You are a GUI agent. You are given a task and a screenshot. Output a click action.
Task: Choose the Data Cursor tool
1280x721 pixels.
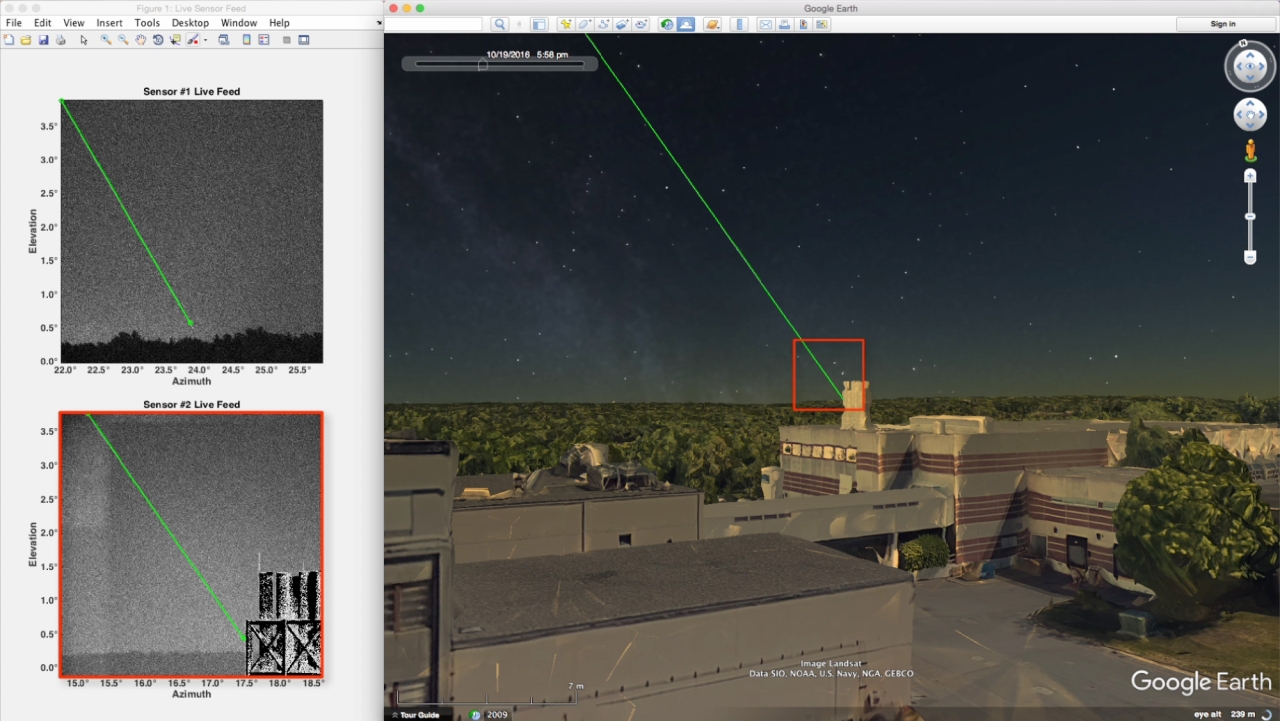(175, 40)
